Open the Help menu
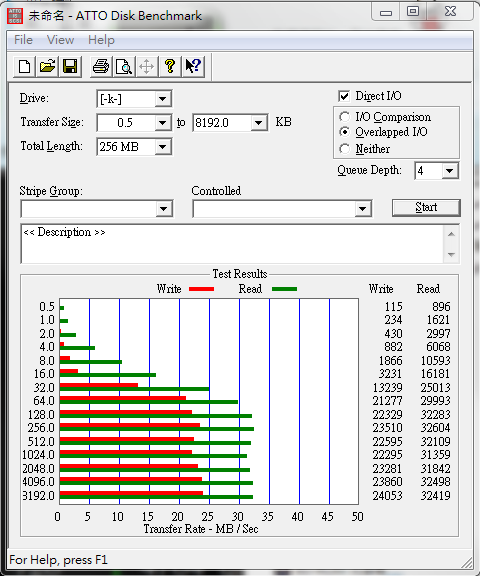Screen dimensions: 480x576 101,40
